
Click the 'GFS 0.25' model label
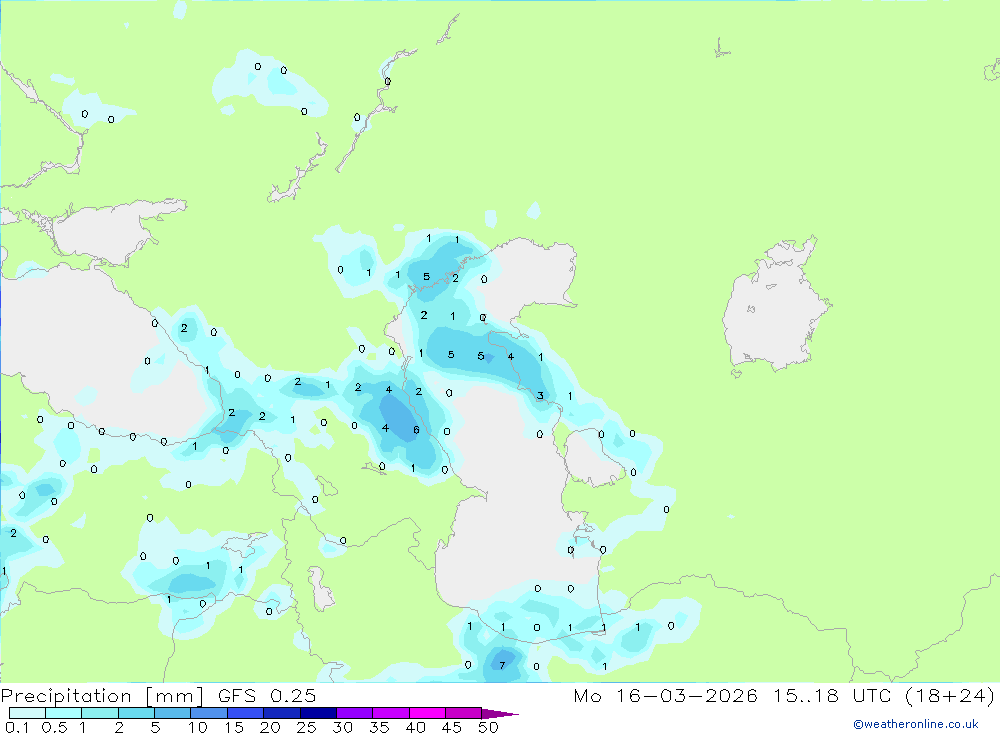(x=267, y=696)
